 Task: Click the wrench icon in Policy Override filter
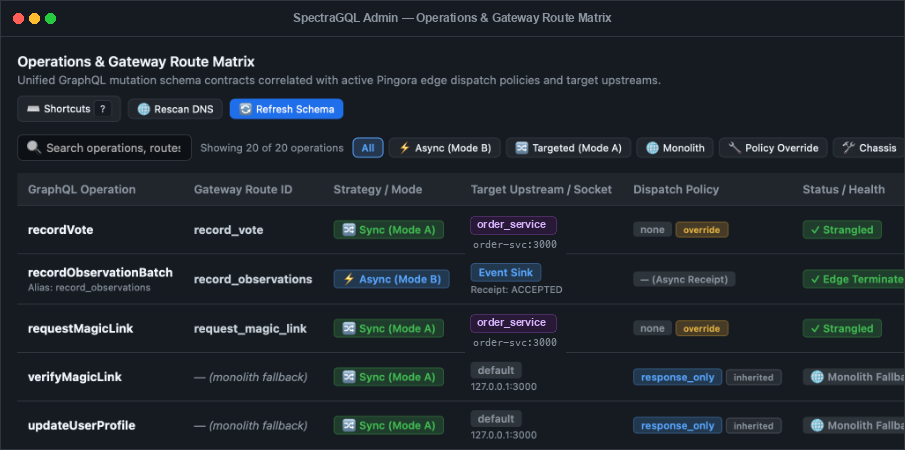(x=735, y=148)
